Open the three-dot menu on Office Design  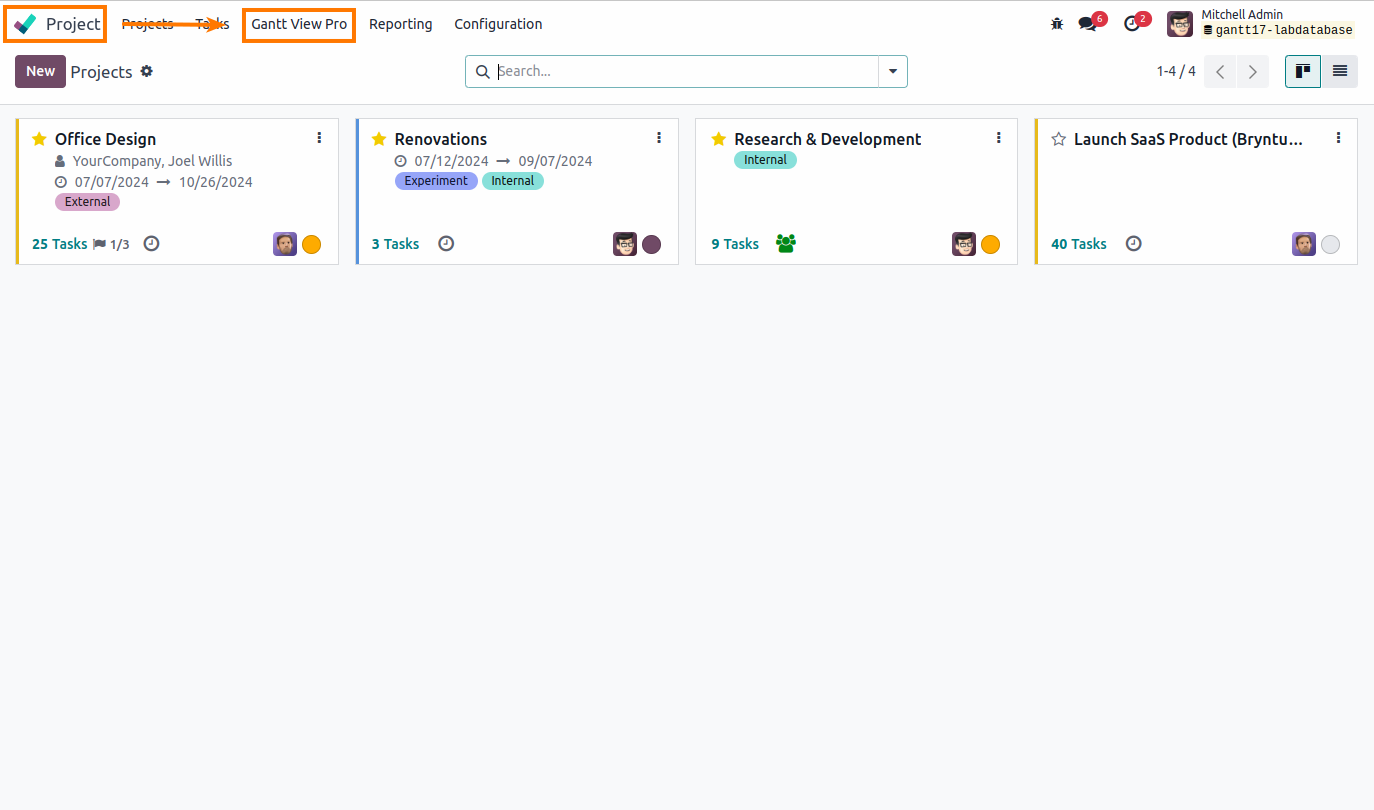319,137
